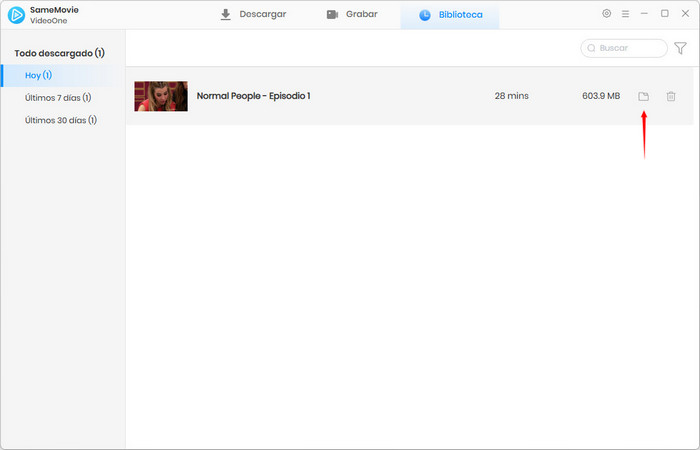The image size is (700, 450).
Task: Switch to the Grabar tab
Action: (x=352, y=15)
